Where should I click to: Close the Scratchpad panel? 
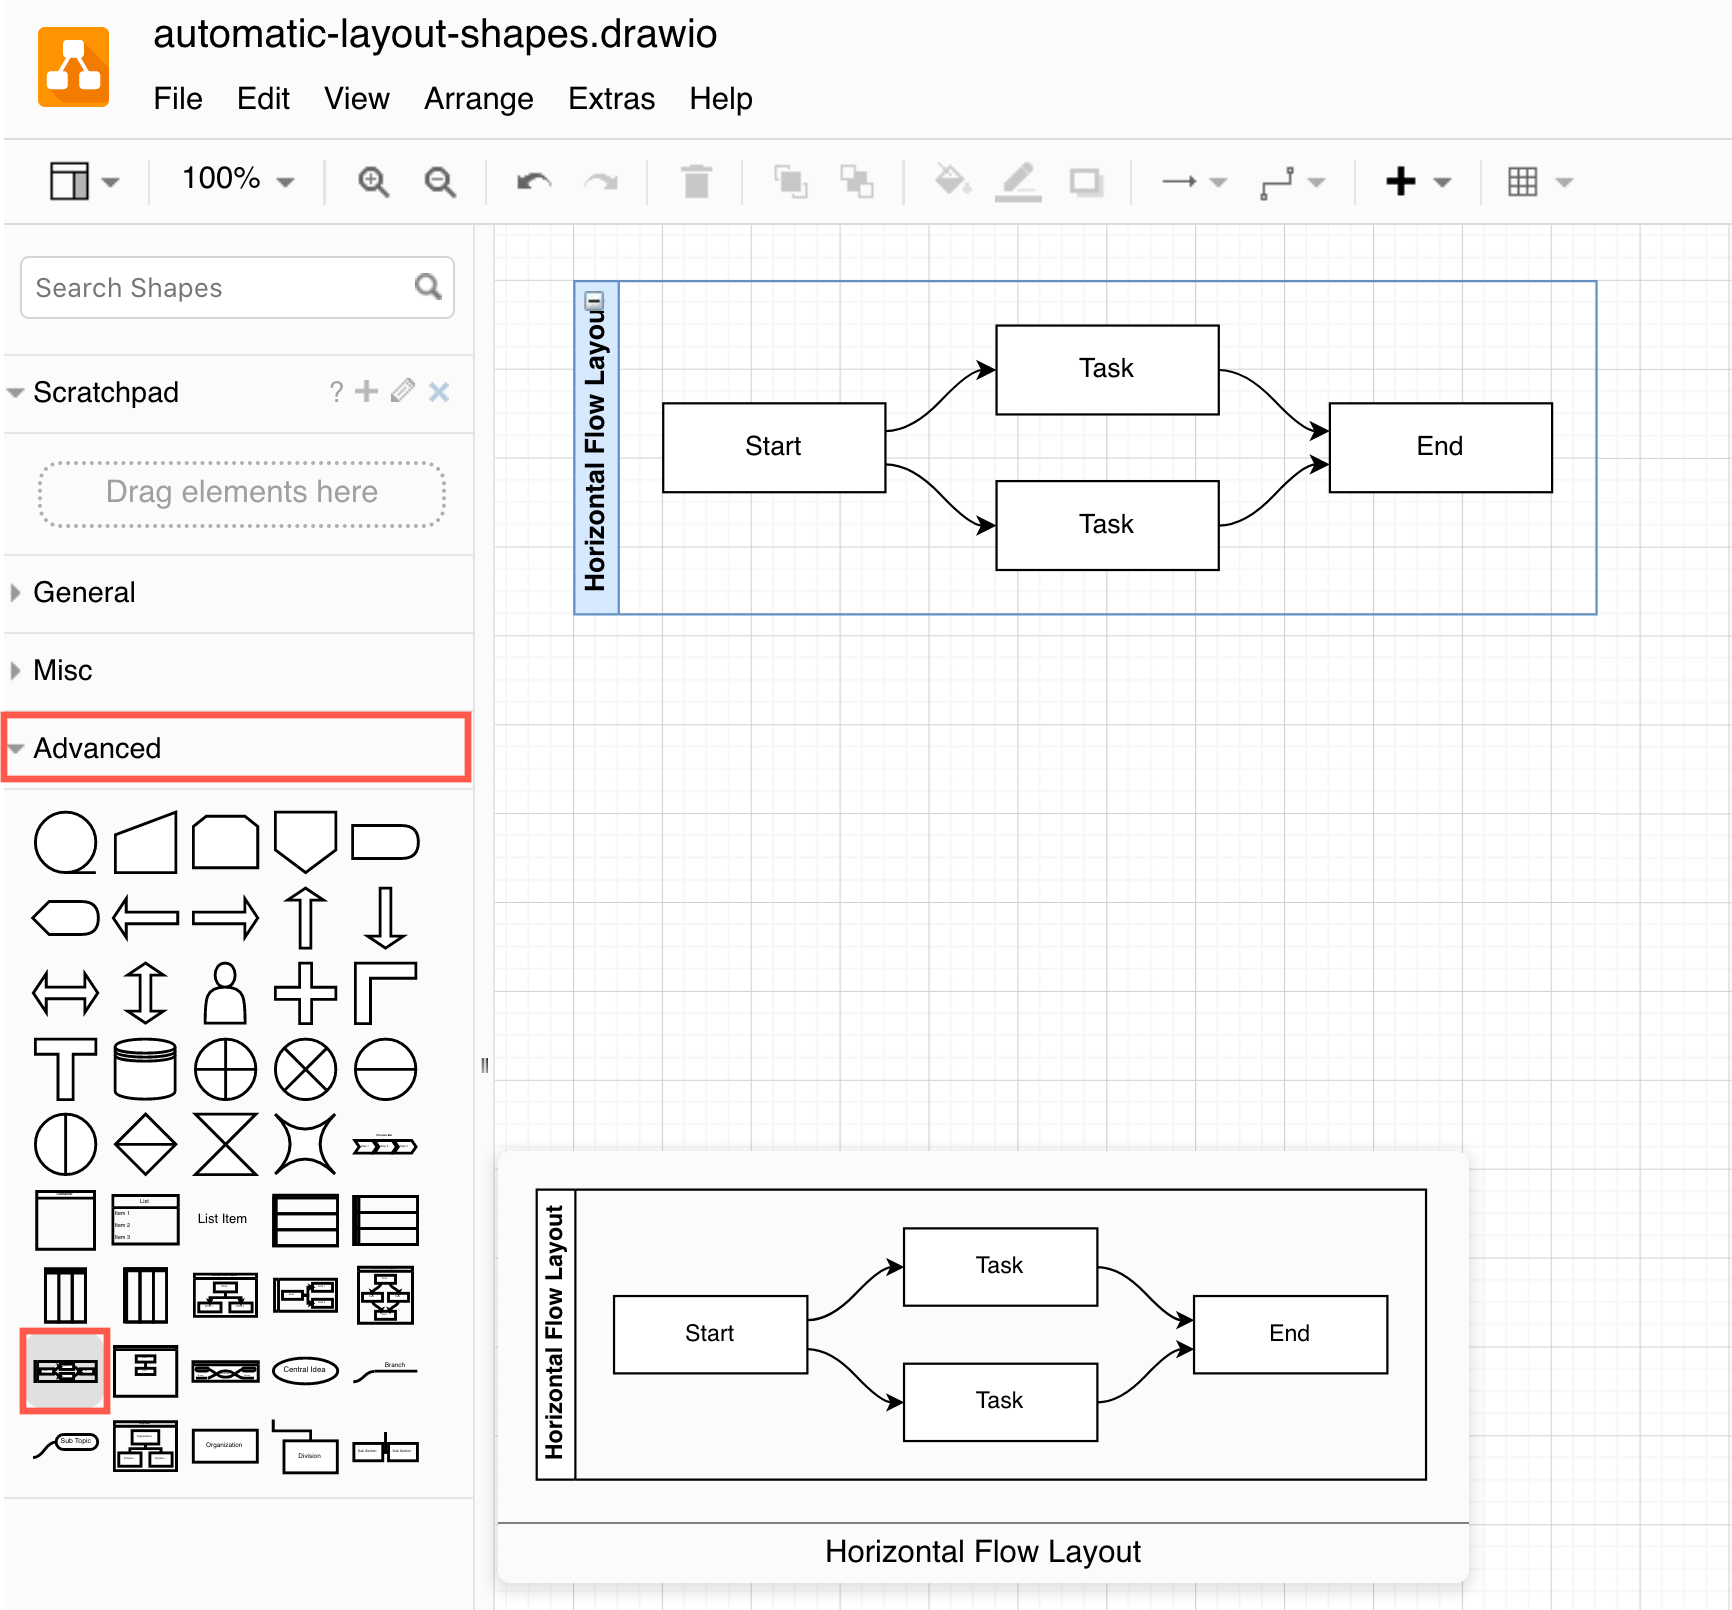(x=438, y=392)
